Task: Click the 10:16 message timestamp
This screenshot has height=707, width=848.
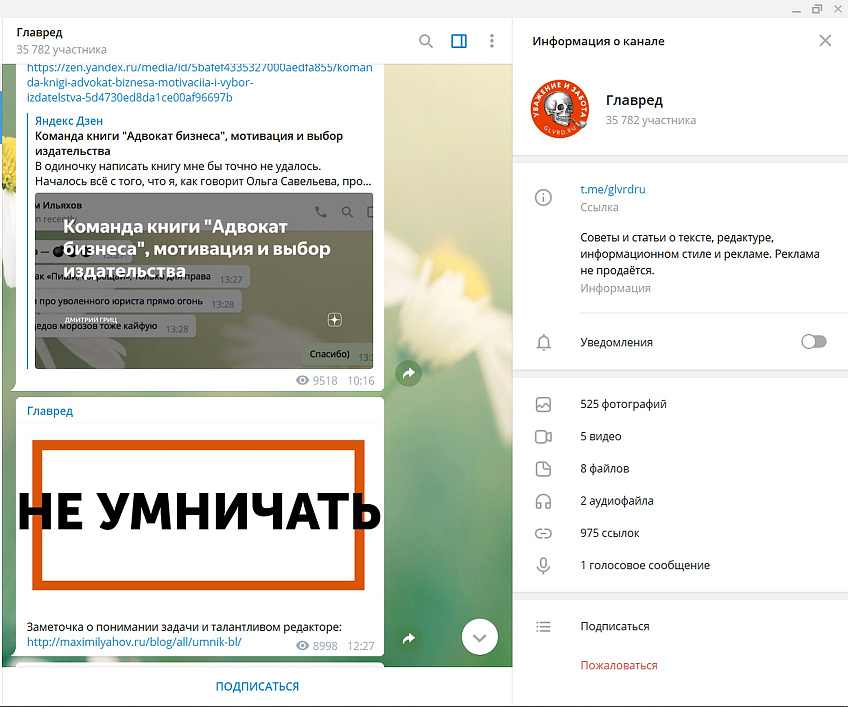Action: click(361, 381)
